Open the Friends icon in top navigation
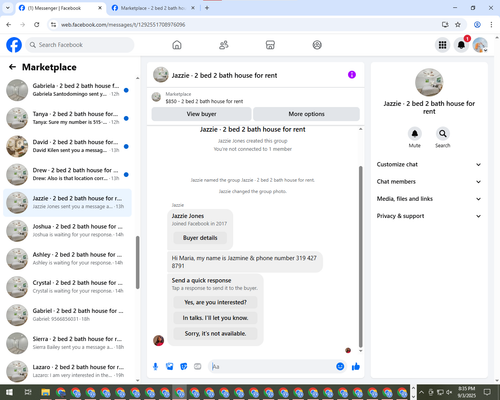 point(224,45)
